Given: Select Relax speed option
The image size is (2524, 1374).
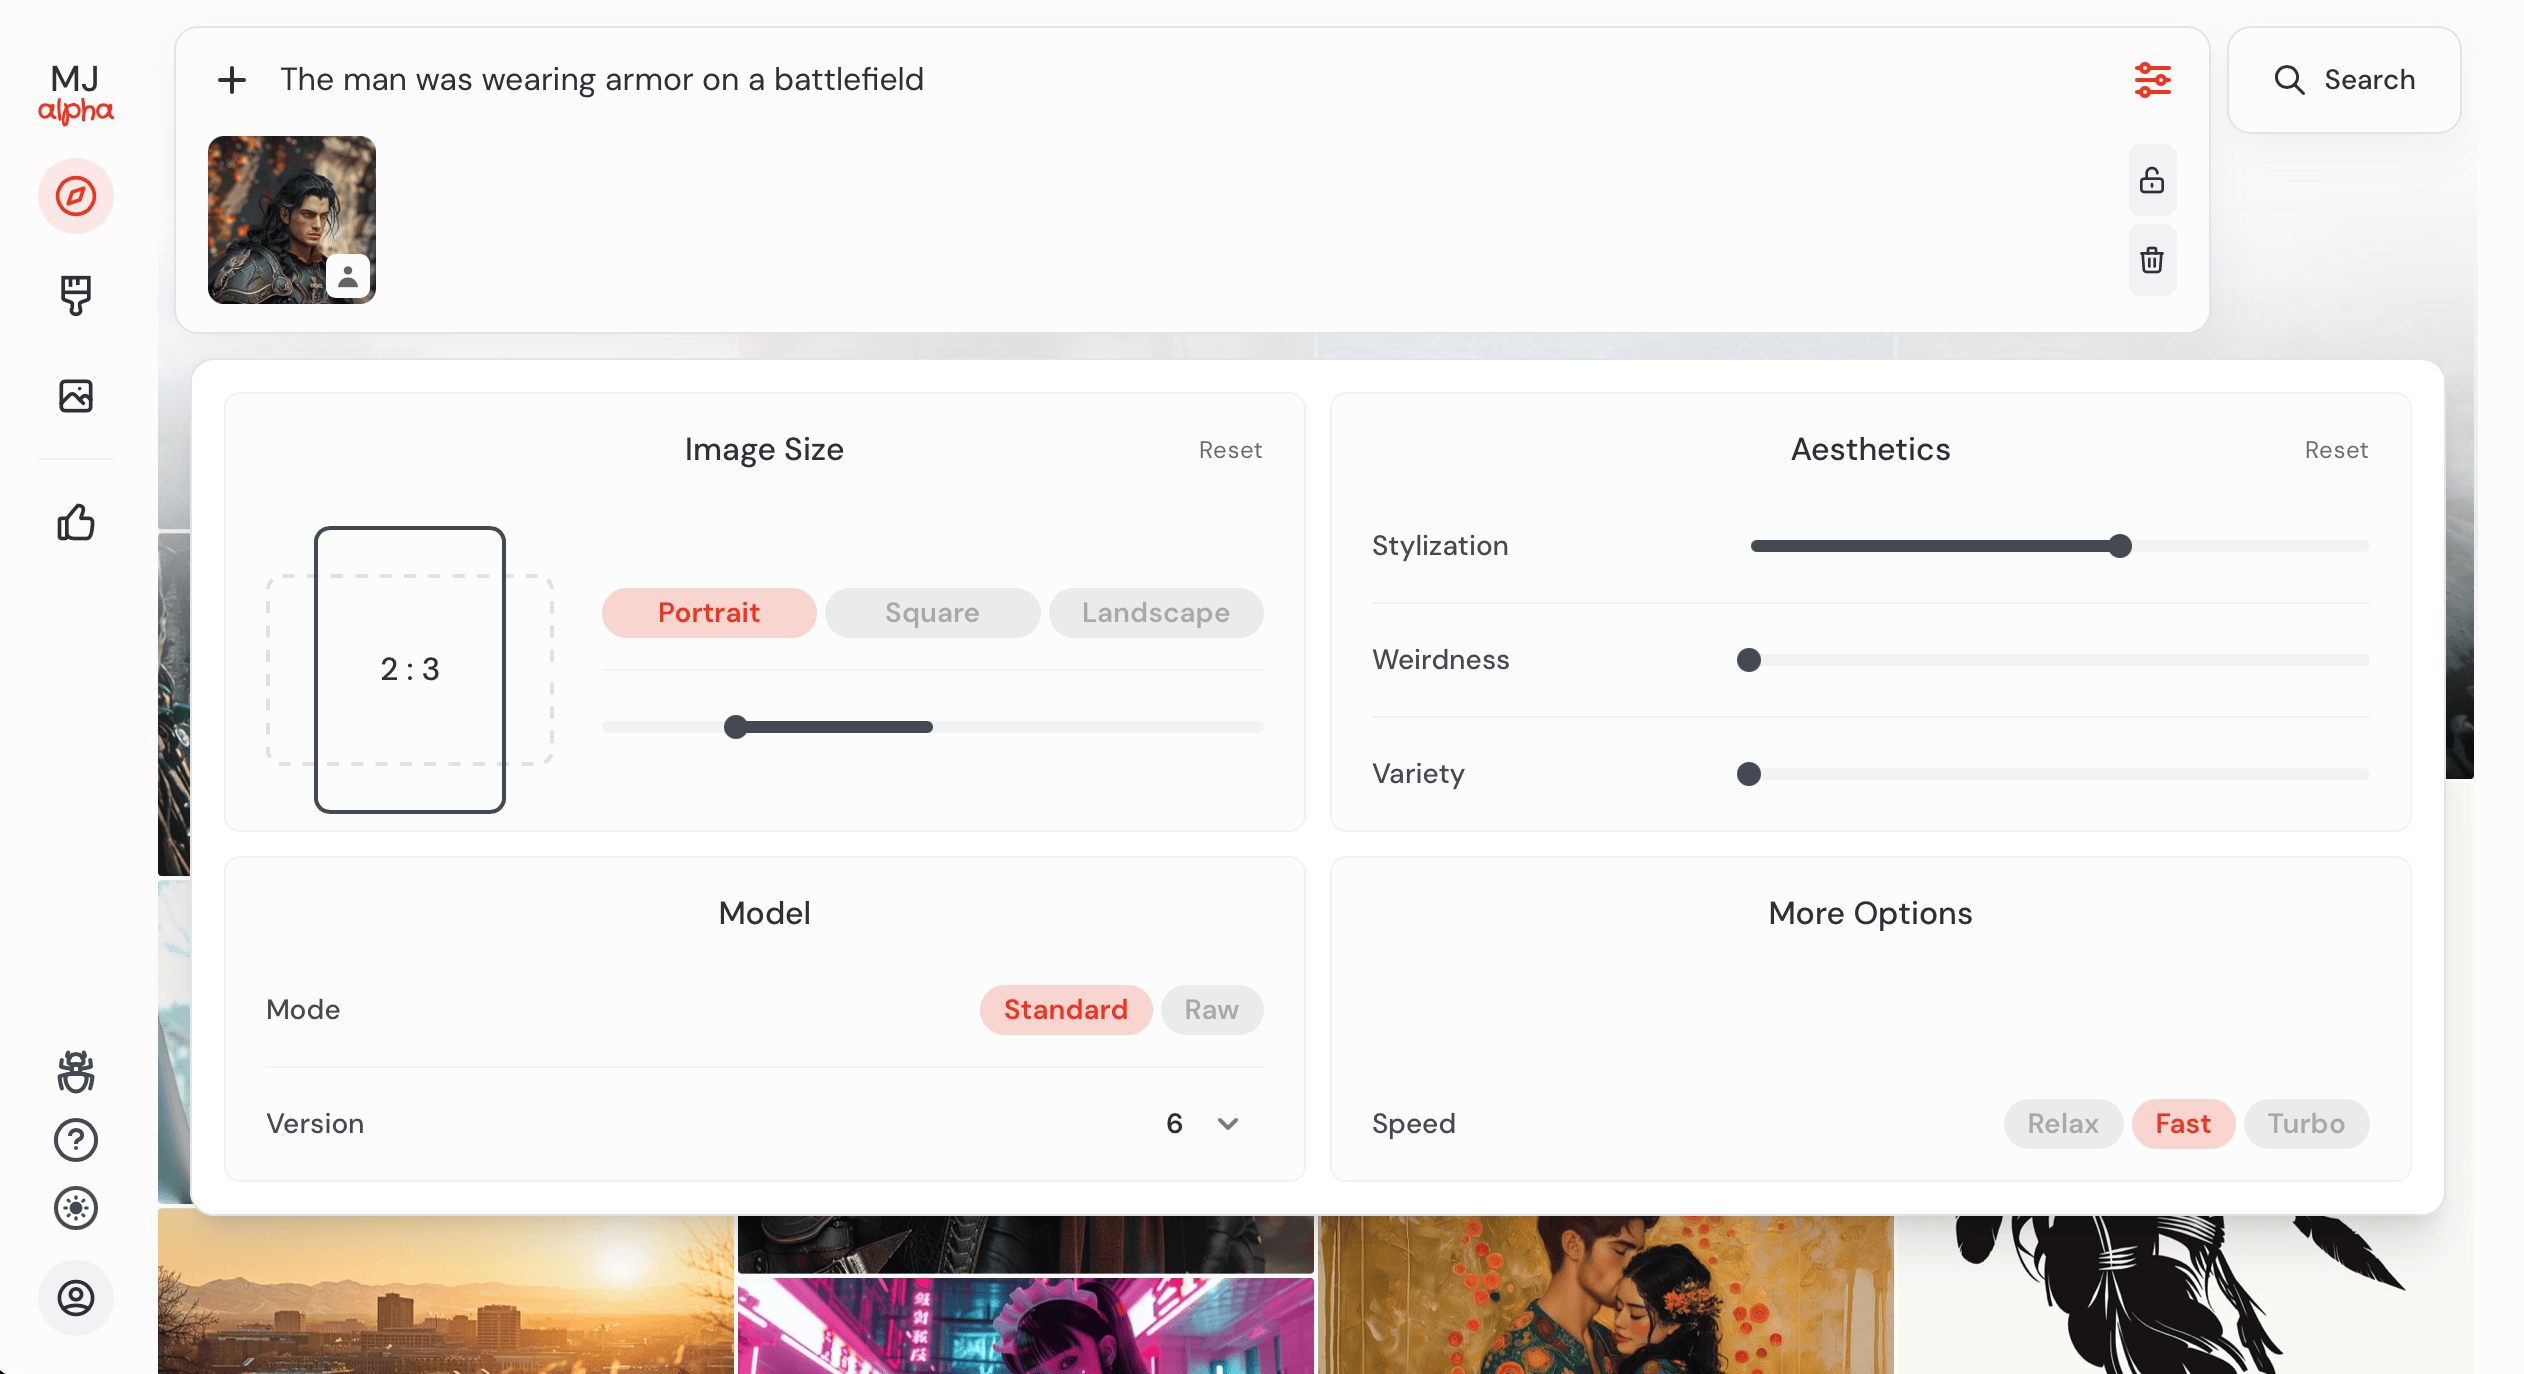Looking at the screenshot, I should (x=2063, y=1124).
